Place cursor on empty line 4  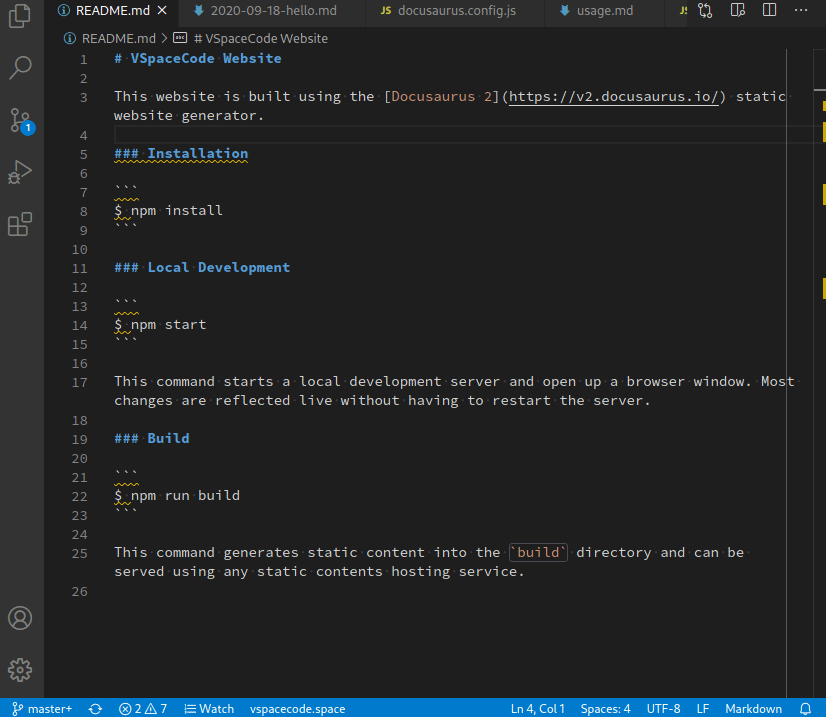pyautogui.click(x=448, y=135)
